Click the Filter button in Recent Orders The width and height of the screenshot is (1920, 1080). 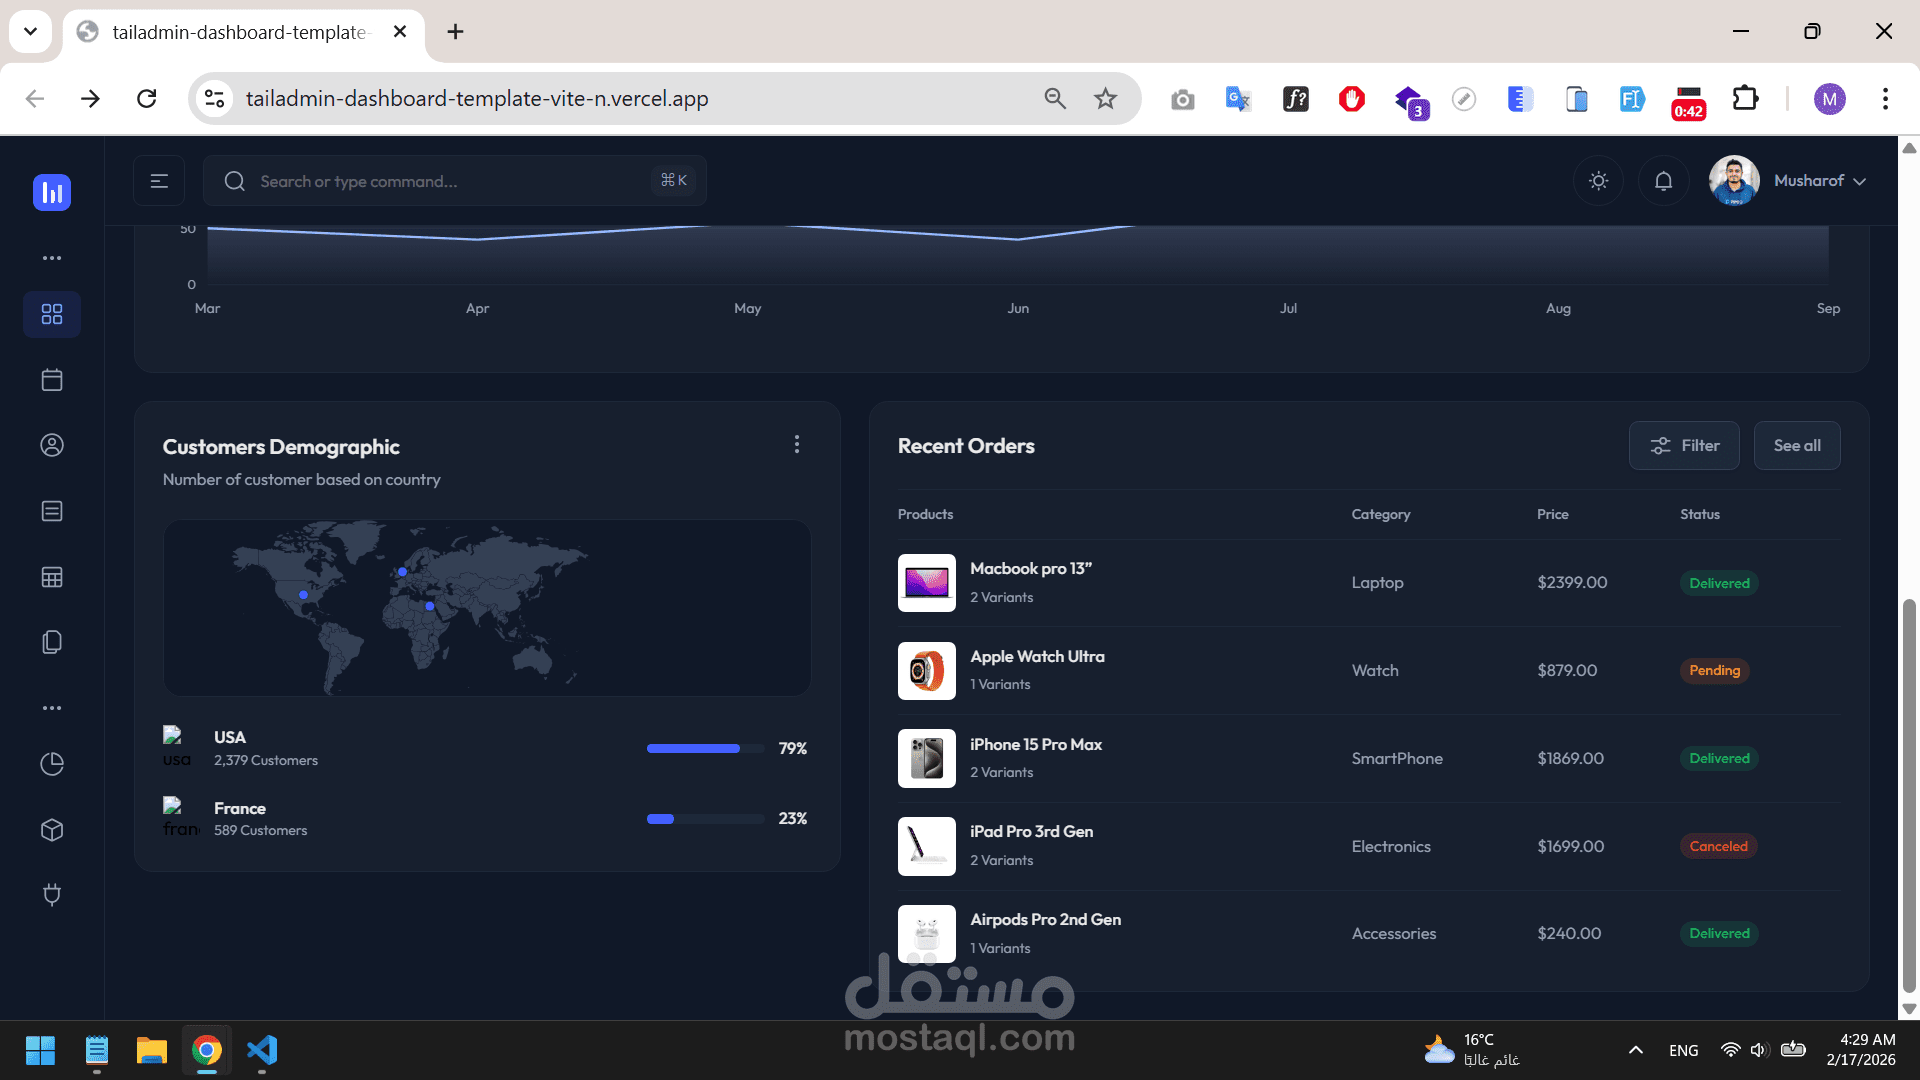(x=1684, y=446)
